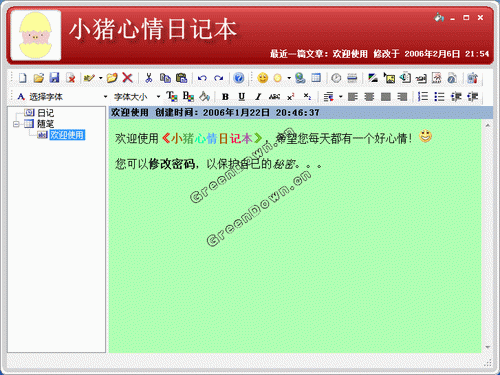
Task: Toggle bold formatting
Action: pos(225,97)
